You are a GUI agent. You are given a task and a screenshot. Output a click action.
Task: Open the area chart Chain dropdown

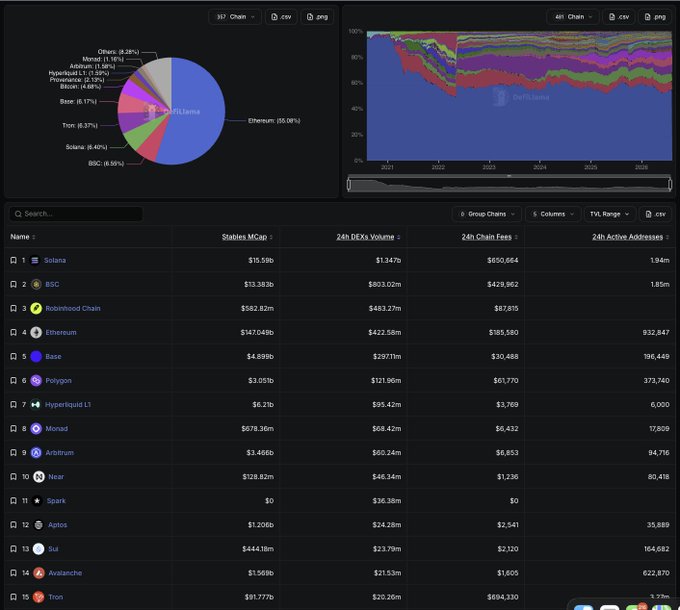pos(573,17)
